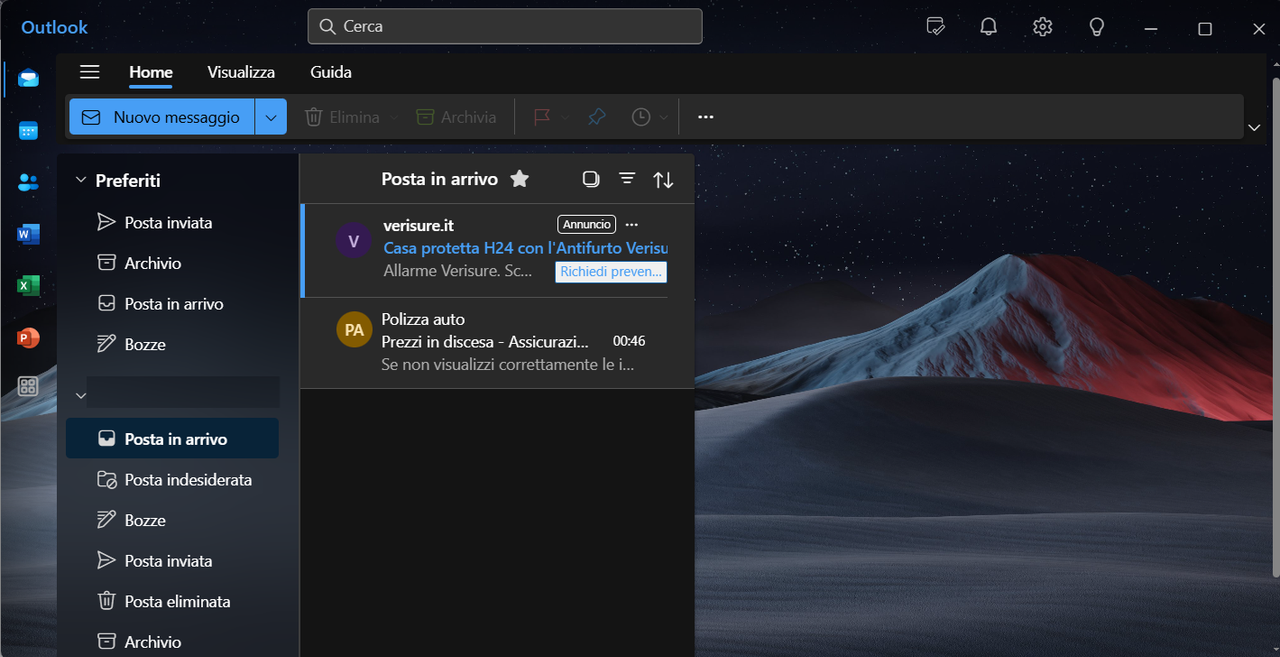Click the PA avatar of Polizza auto
Screen dimensions: 1280x657
[354, 330]
